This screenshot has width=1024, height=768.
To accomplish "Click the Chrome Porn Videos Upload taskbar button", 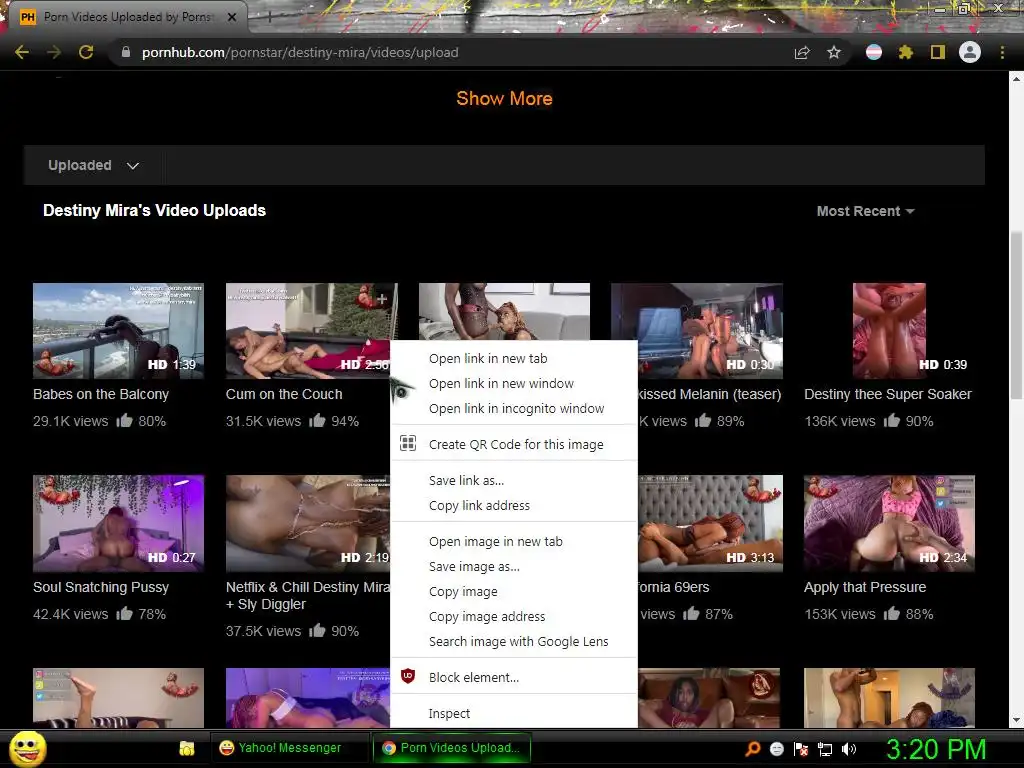I will [x=451, y=748].
